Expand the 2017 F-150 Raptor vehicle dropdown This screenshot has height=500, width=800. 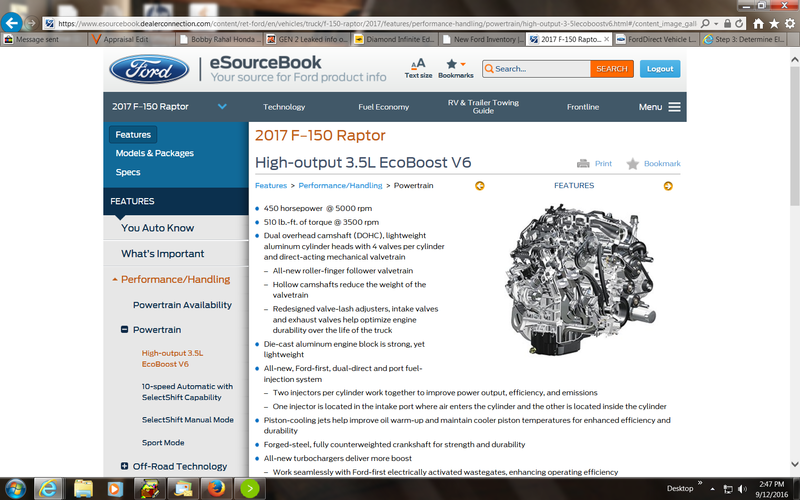(222, 107)
